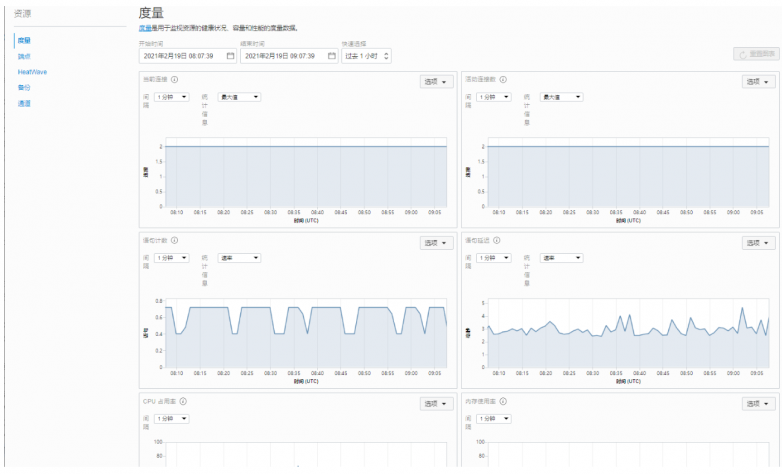Click the 当前连接 chart title
Screen dimensions: 782x474
pos(155,79)
